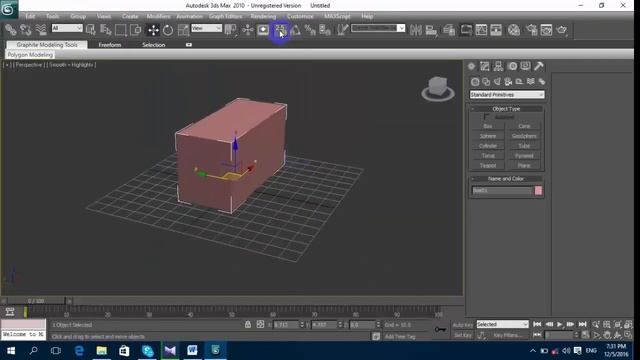Open Render Setup dialog
The width and height of the screenshot is (640, 360).
[x=532, y=30]
